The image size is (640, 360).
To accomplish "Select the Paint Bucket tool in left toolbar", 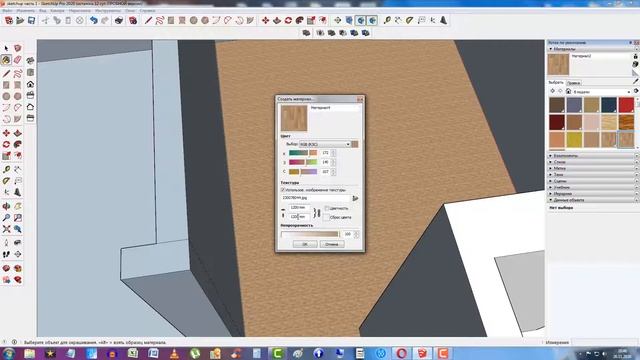I will click(x=6, y=60).
